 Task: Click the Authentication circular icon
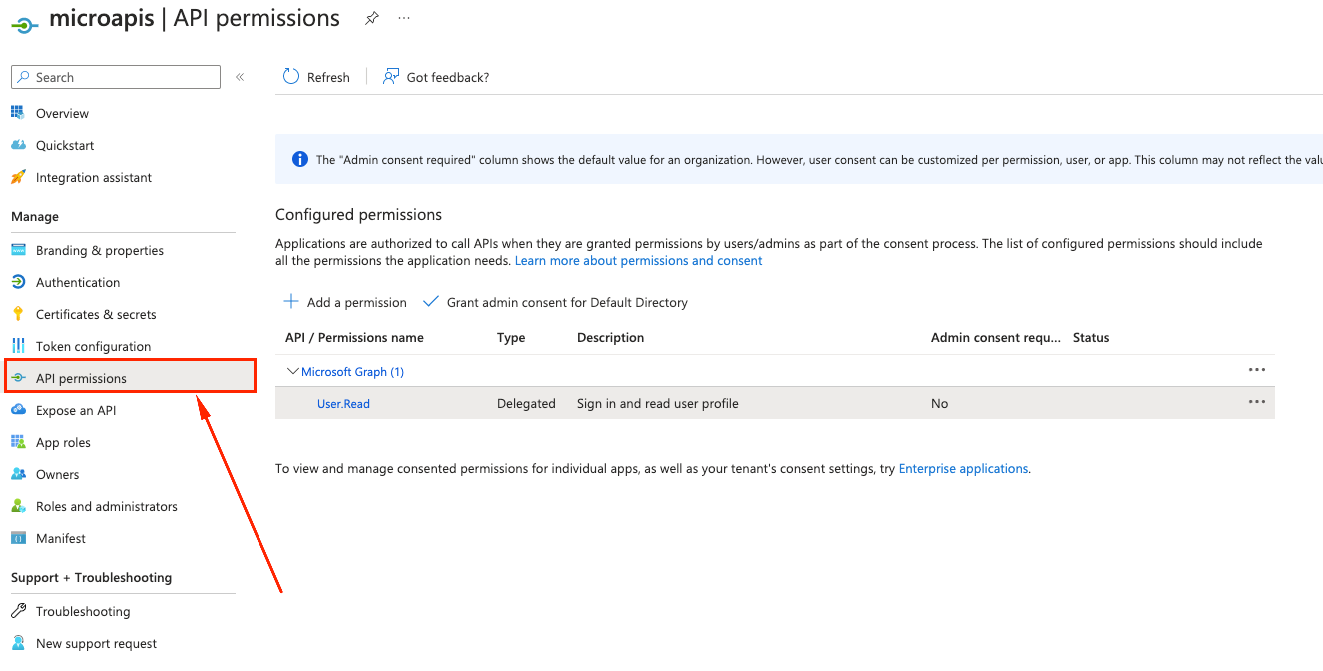click(x=18, y=282)
